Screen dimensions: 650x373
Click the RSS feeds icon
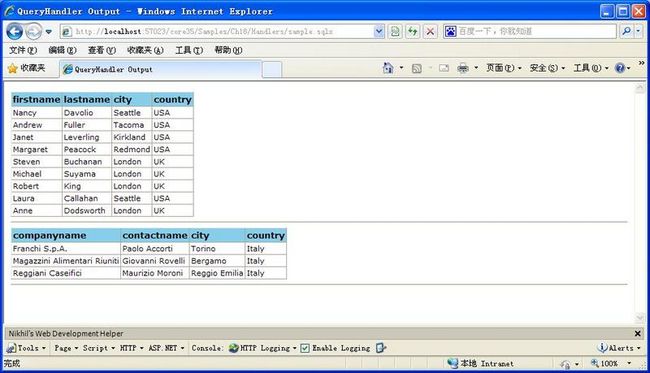pos(417,68)
